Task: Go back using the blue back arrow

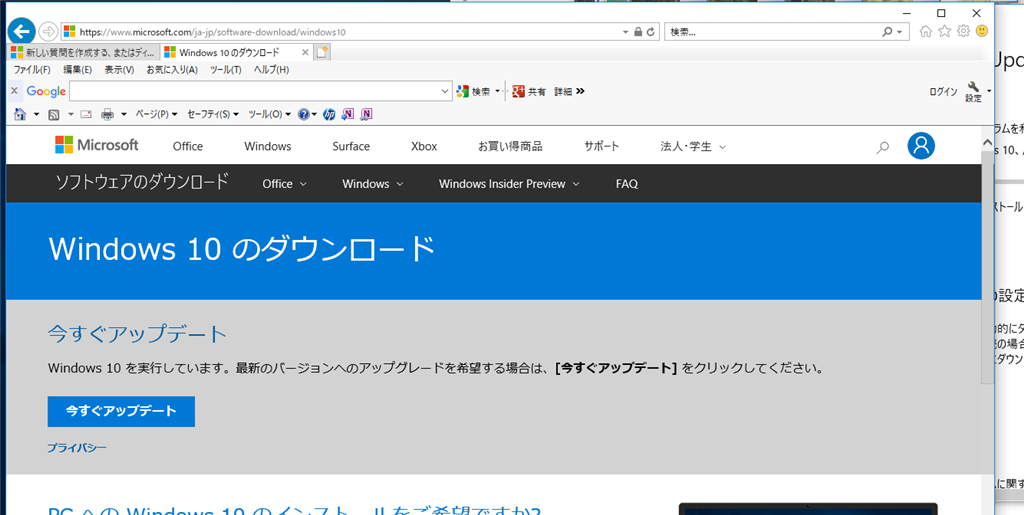Action: tap(22, 31)
